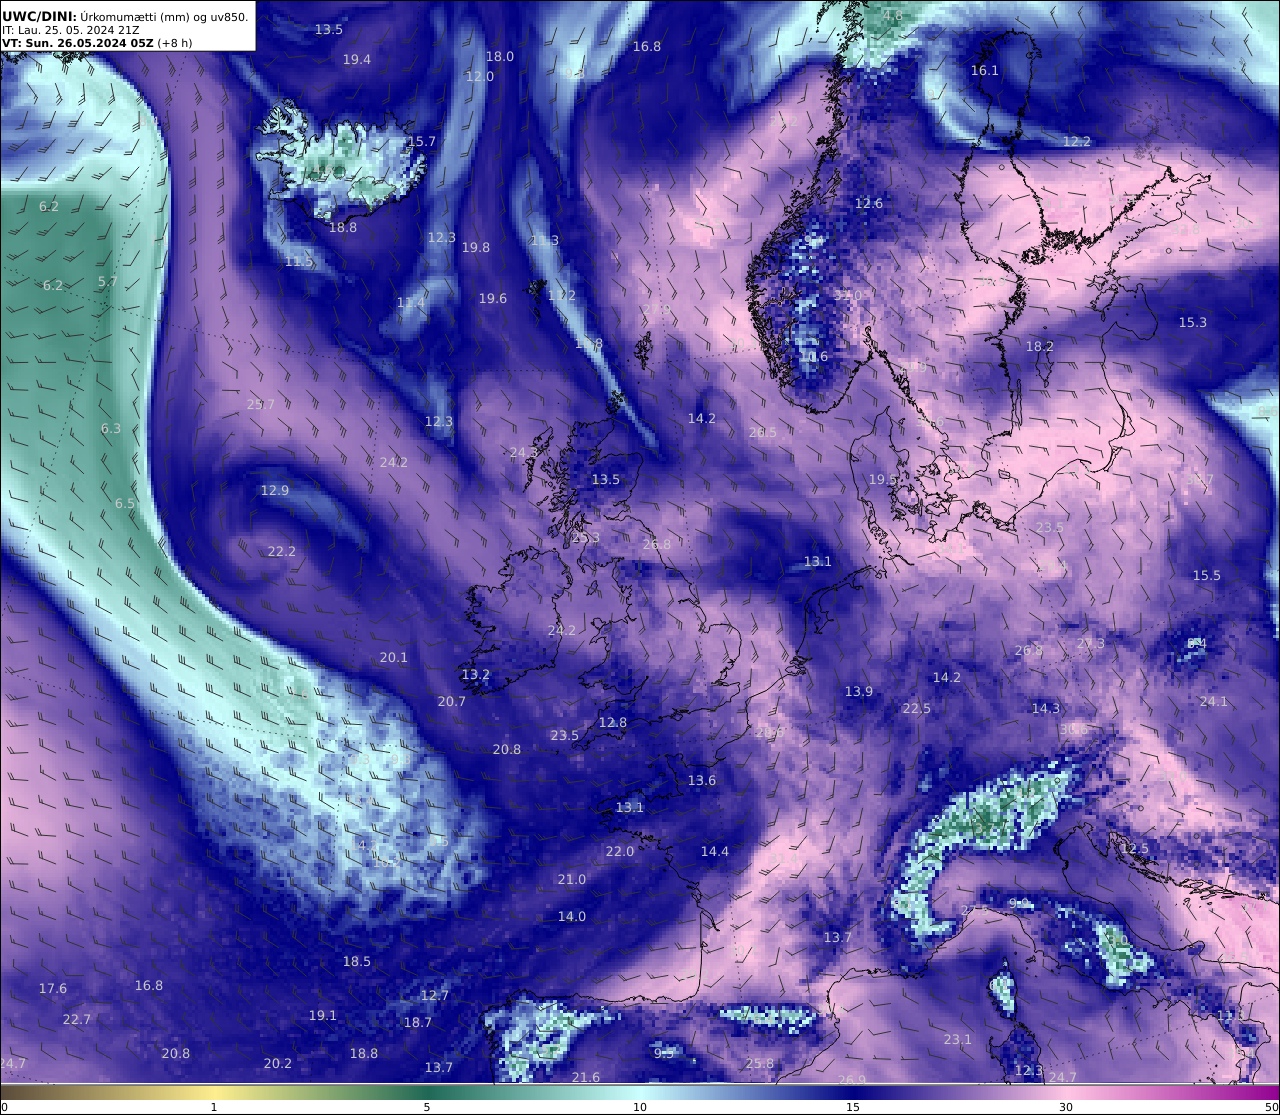This screenshot has width=1280, height=1115.
Task: Select the 6.3 value label
Action: point(111,429)
